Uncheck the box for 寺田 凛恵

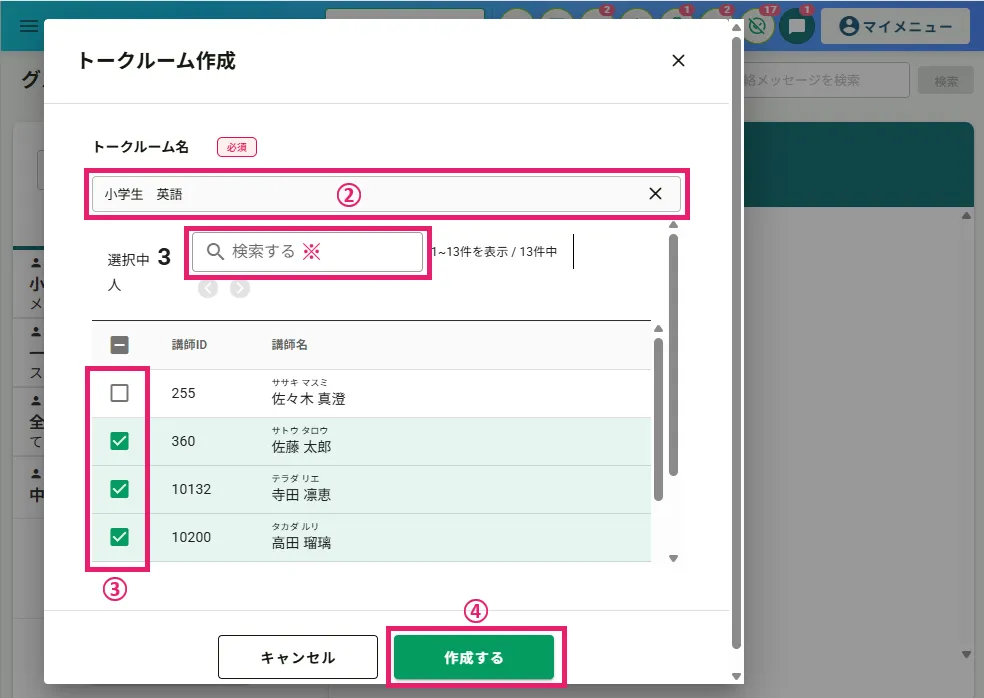click(119, 489)
